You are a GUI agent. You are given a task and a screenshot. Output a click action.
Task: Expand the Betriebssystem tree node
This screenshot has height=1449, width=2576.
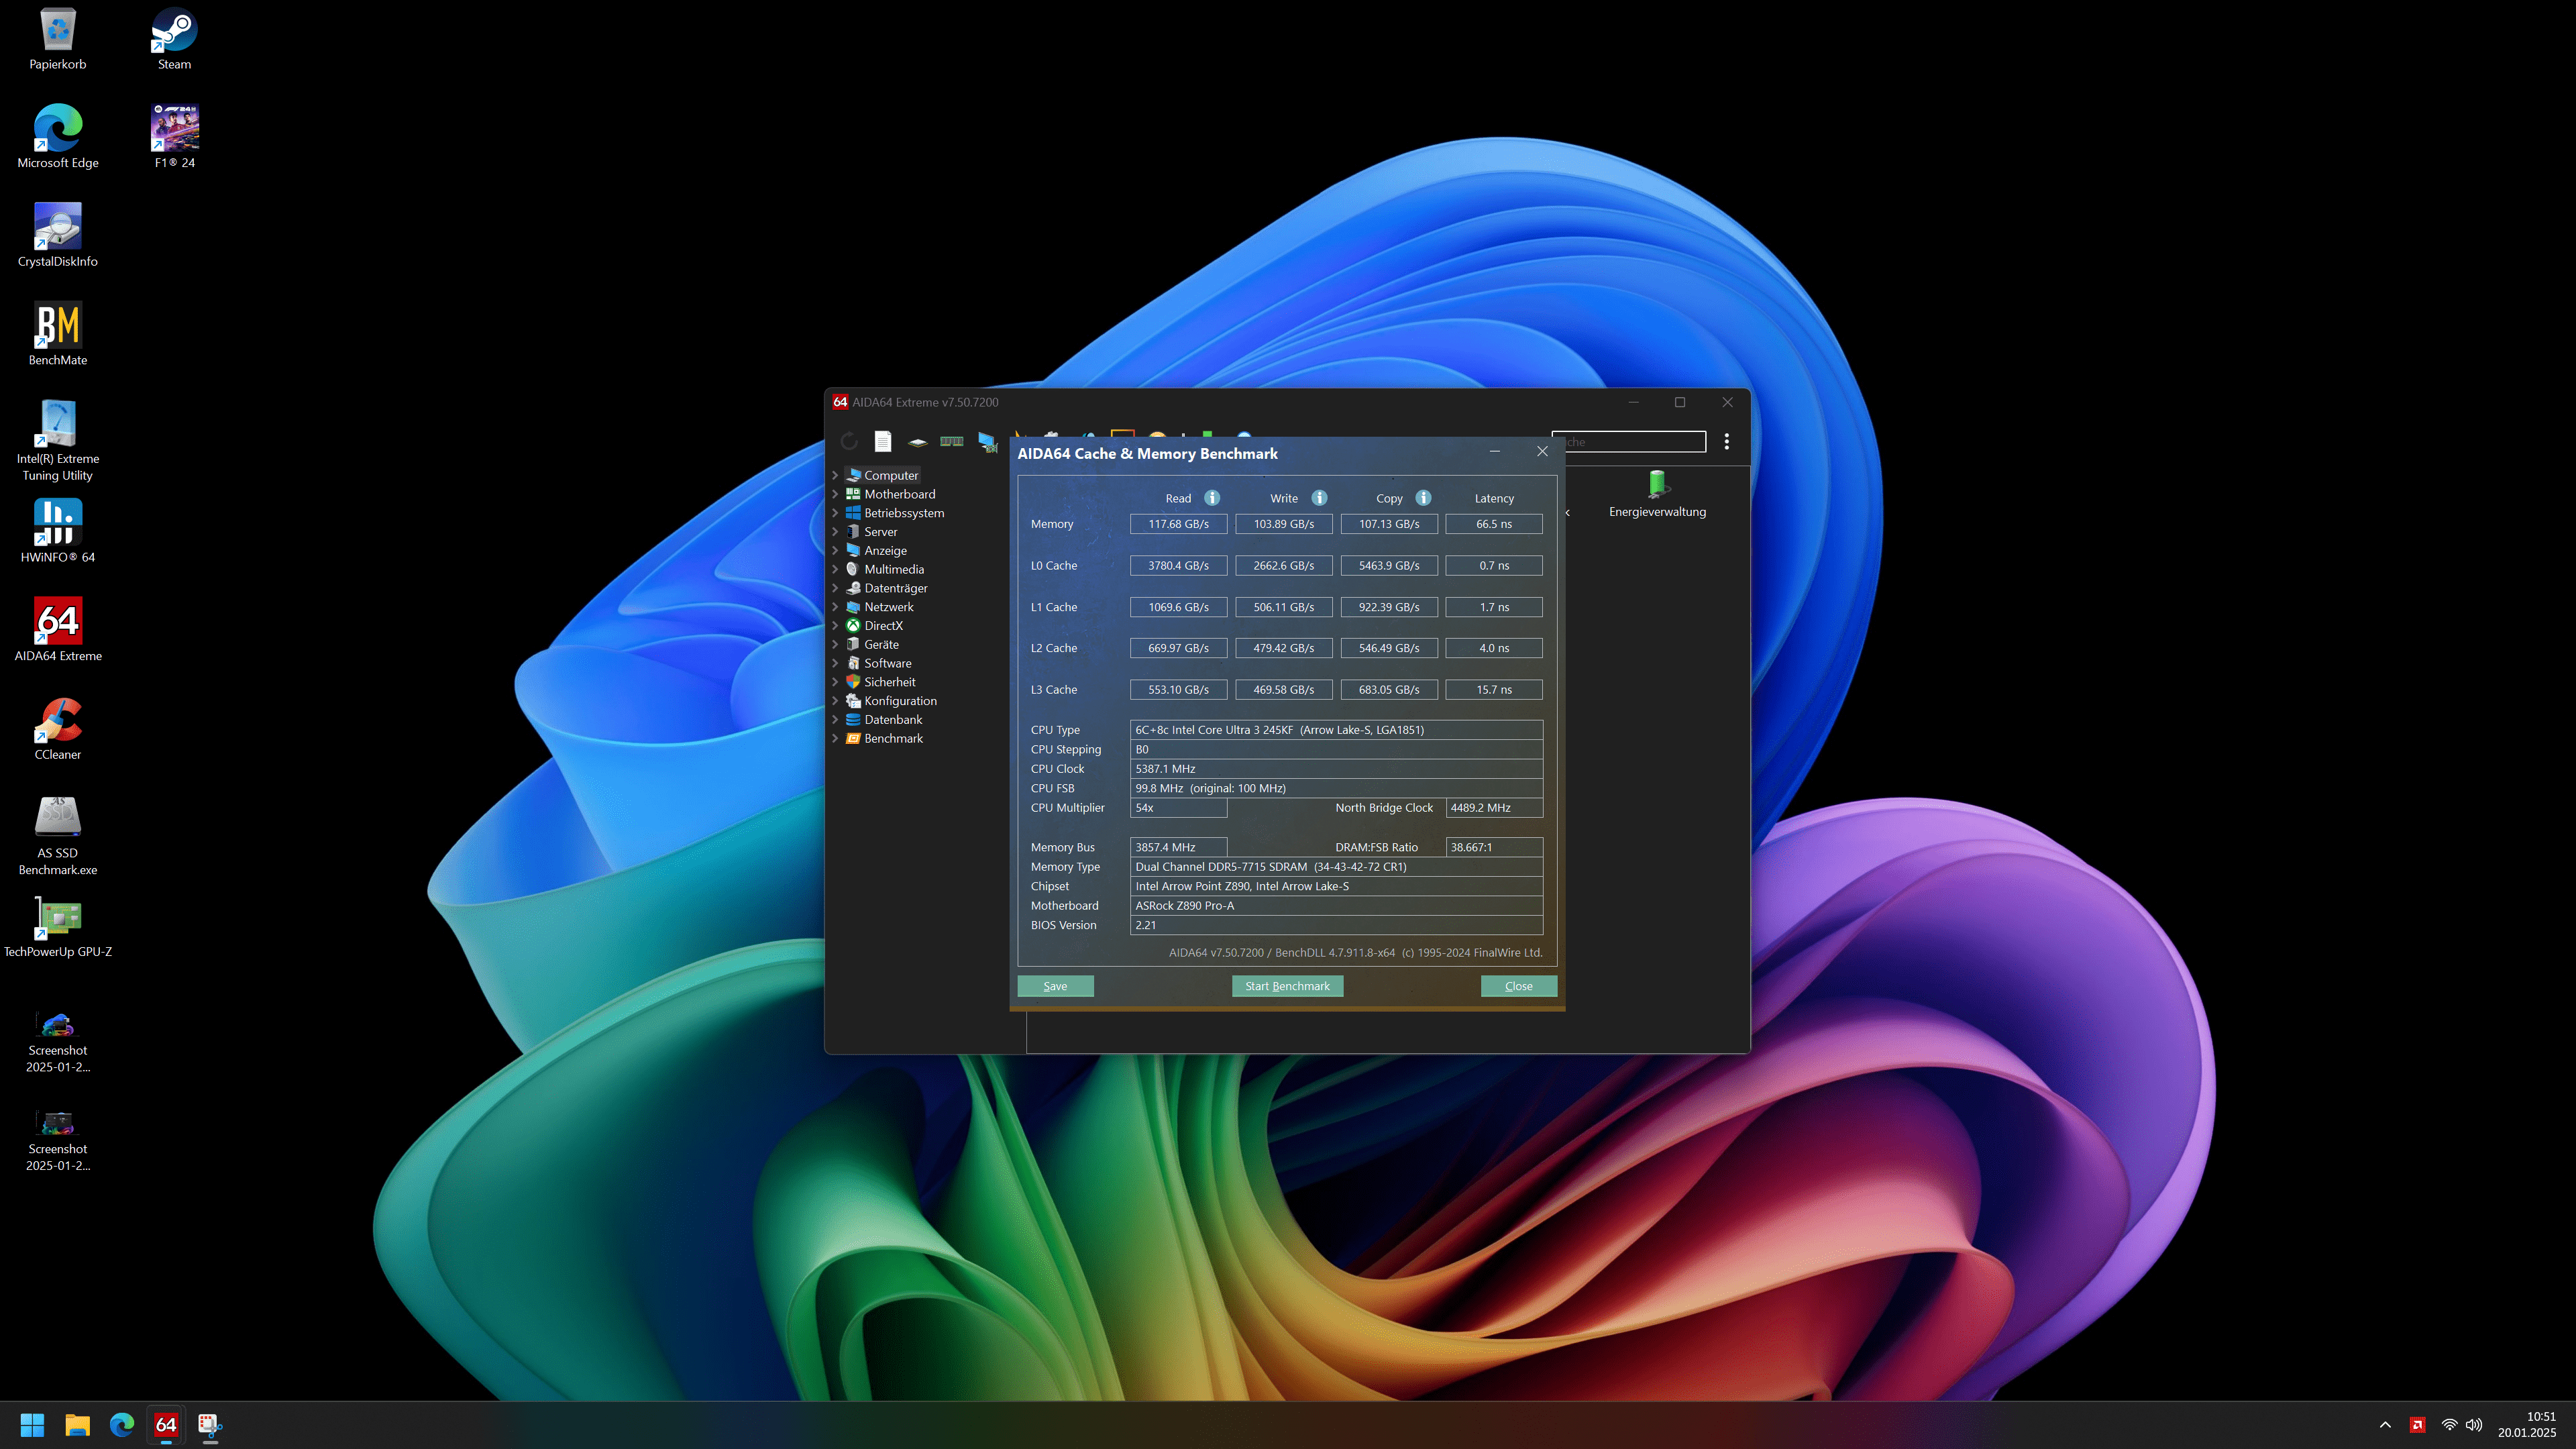point(835,513)
